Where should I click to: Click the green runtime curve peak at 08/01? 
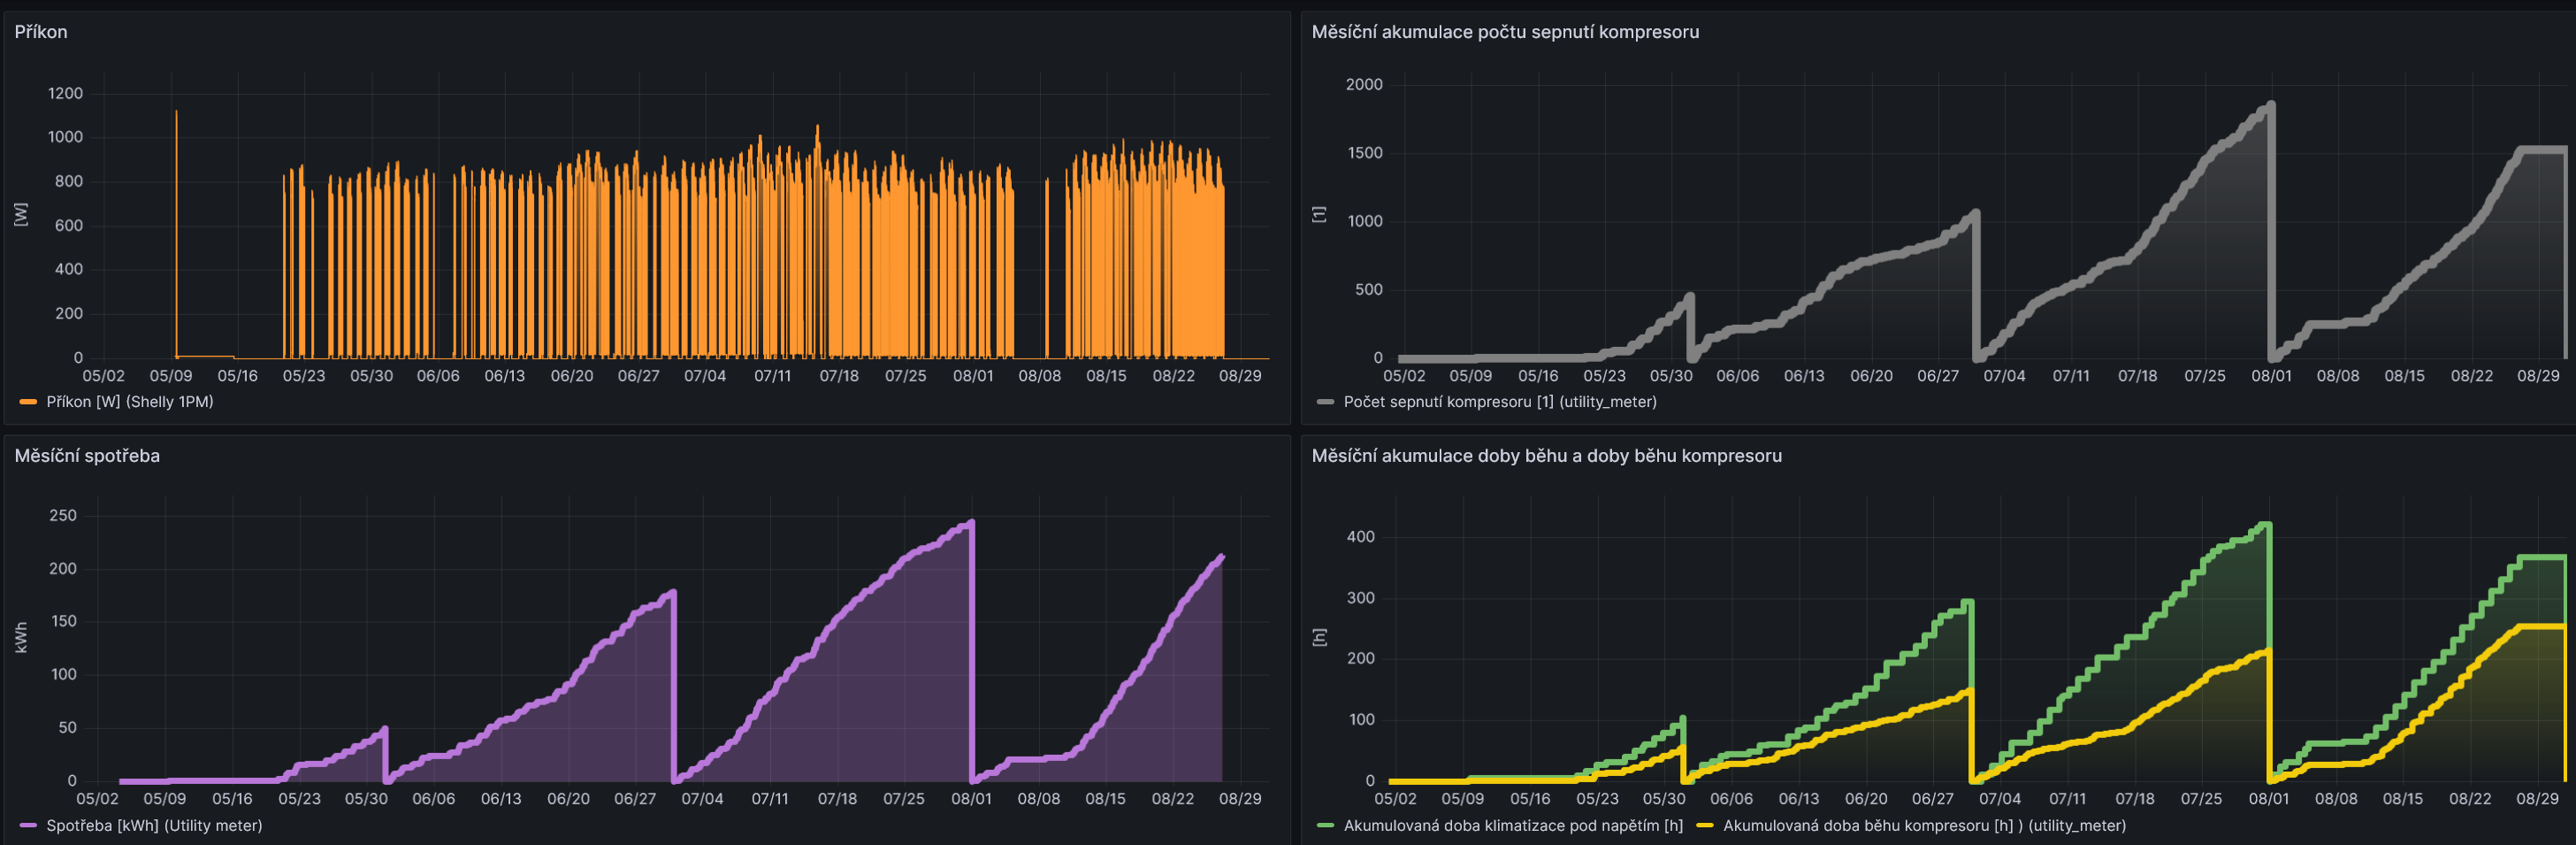[x=2267, y=525]
